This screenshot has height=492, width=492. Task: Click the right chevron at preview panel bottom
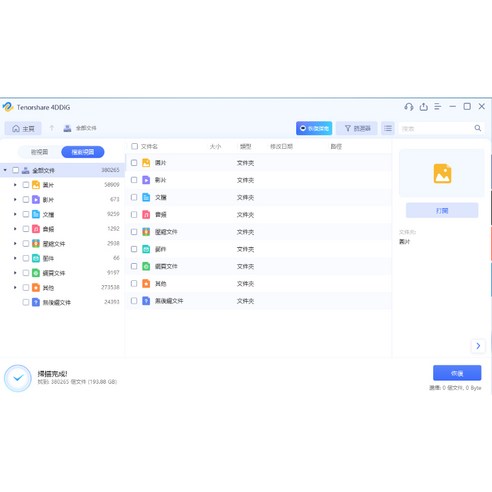point(478,346)
